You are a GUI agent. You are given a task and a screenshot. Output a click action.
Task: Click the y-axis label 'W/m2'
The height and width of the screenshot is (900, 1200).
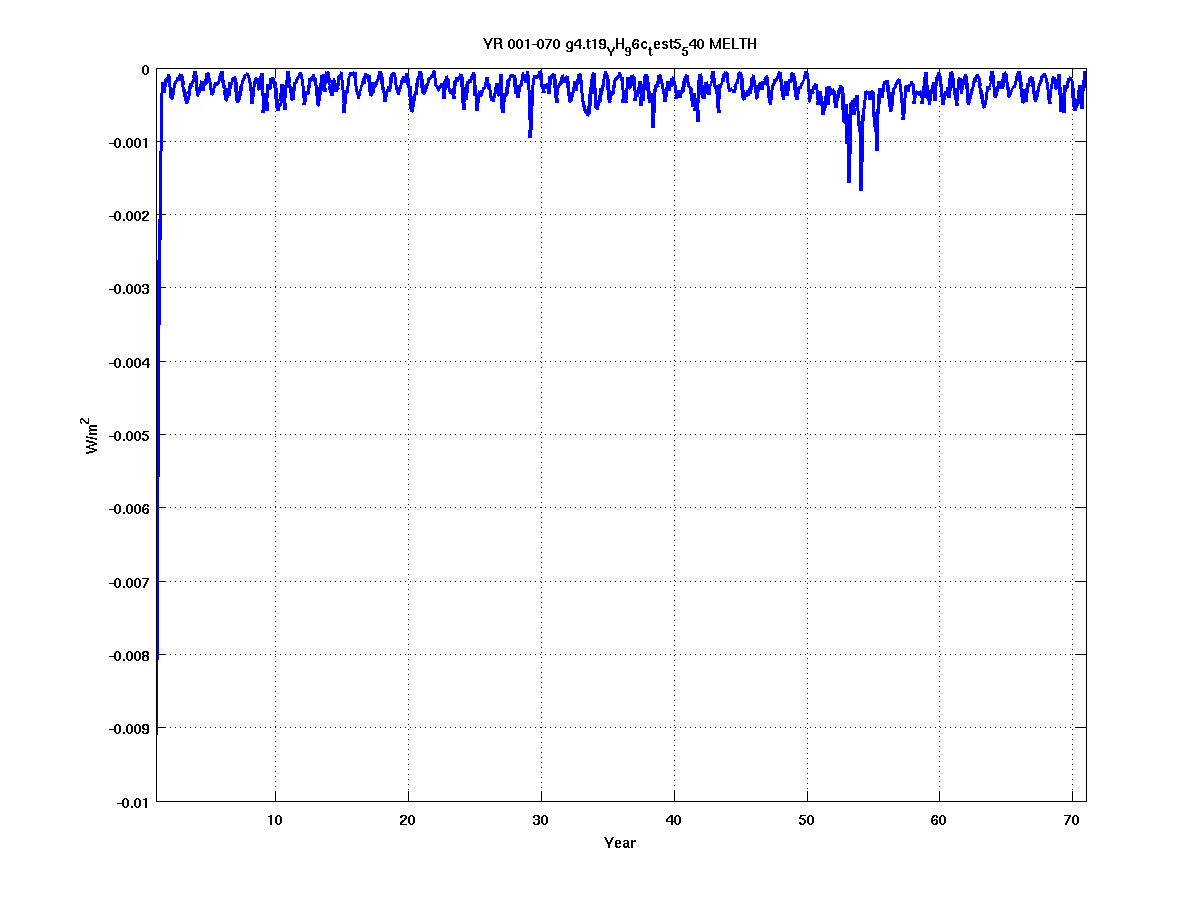click(91, 434)
